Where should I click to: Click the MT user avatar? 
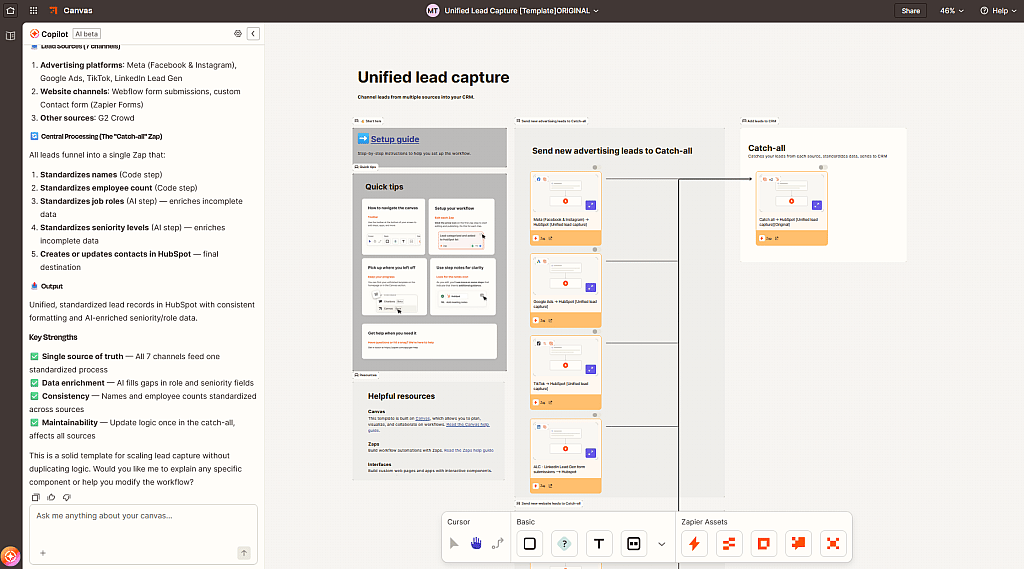432,10
